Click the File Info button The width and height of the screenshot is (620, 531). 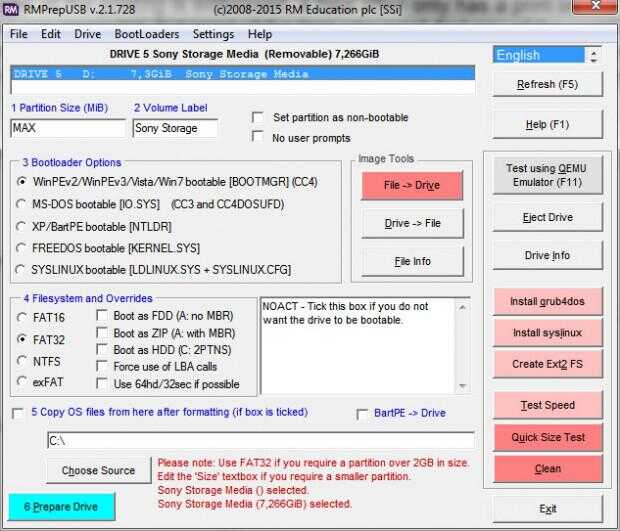[x=412, y=261]
